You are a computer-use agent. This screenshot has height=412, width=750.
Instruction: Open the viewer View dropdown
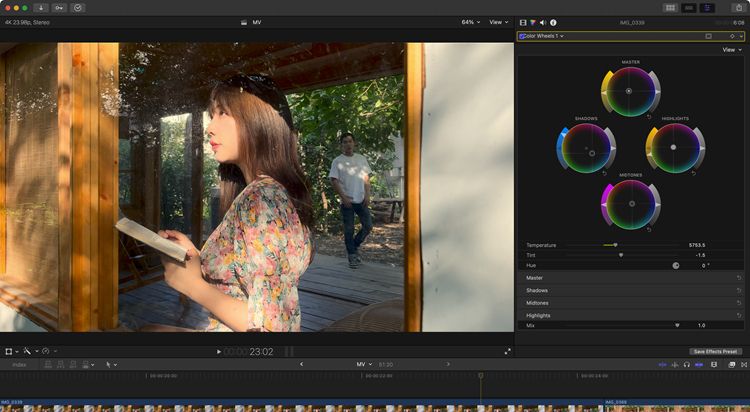click(x=498, y=22)
